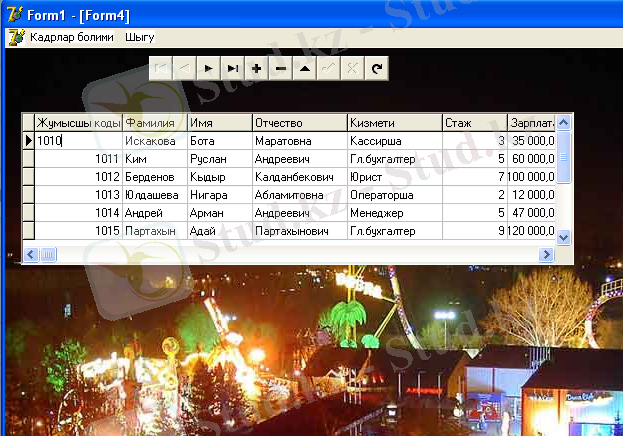The image size is (623, 436).
Task: Delete current record with minus button
Action: pos(281,68)
